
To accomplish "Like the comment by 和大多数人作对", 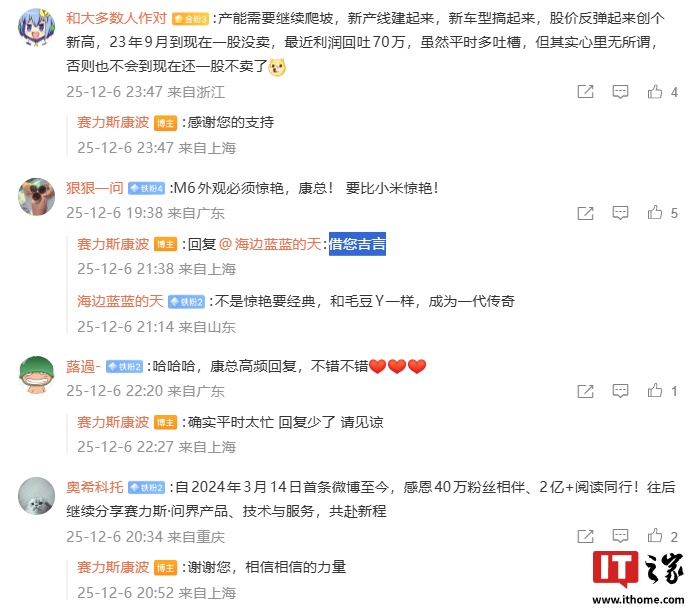I will coord(655,92).
